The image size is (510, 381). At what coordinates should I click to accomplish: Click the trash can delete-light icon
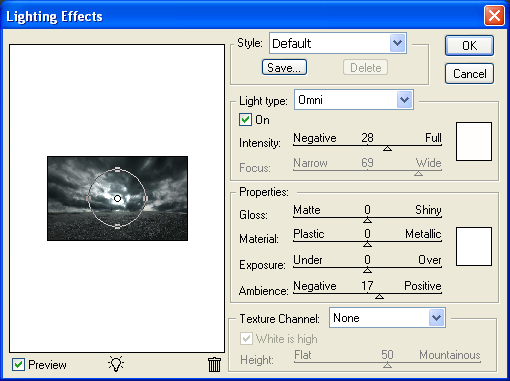coord(214,364)
